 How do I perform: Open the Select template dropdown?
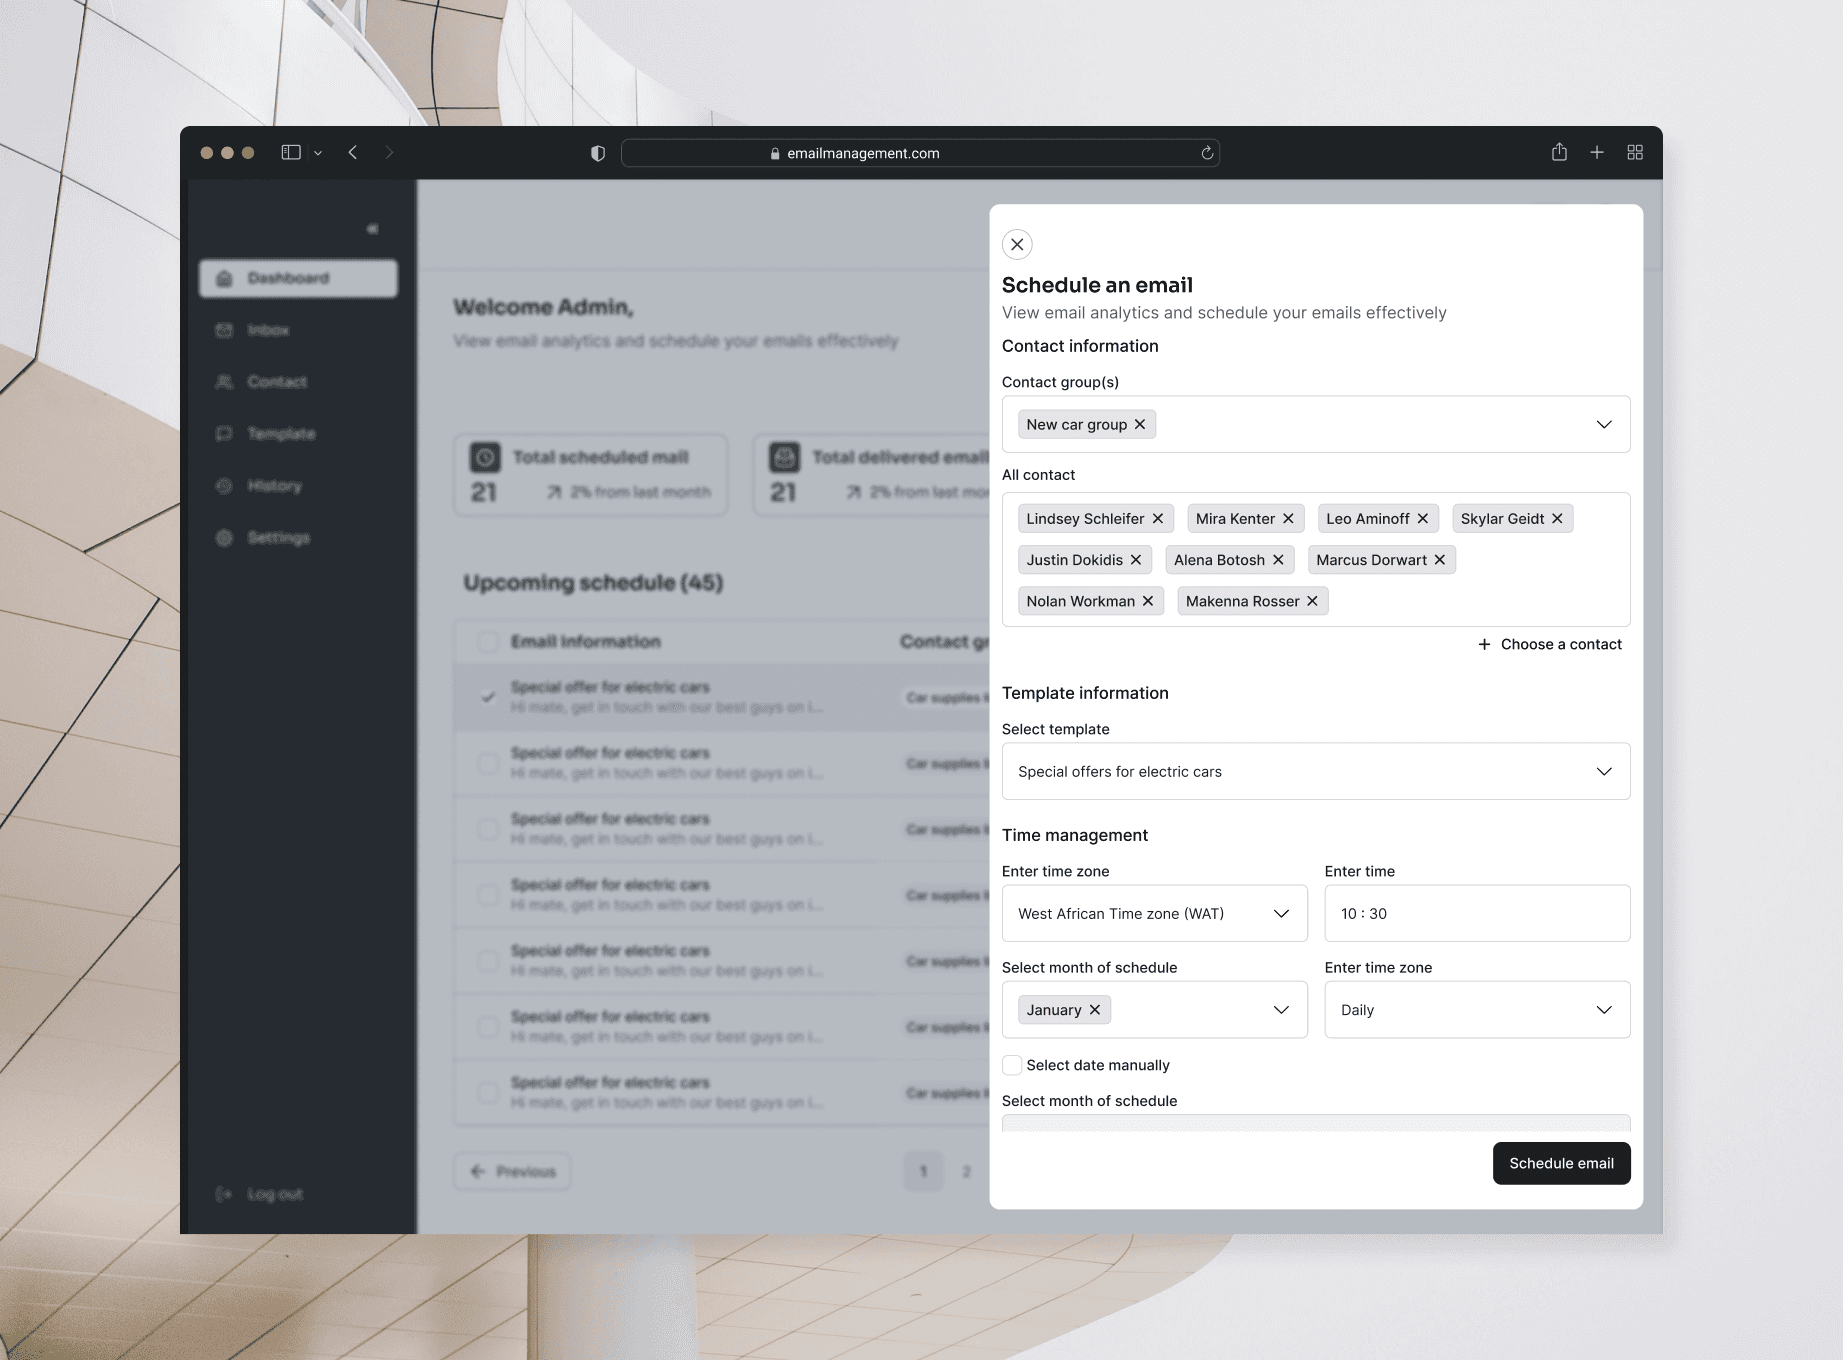[x=1316, y=771]
